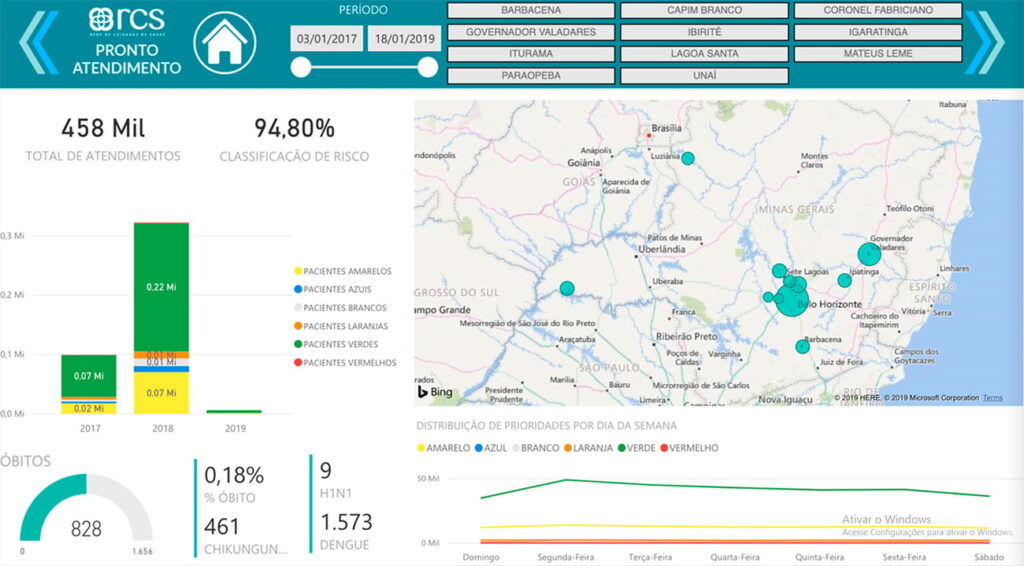Go to previous page with left chevron
The image size is (1024, 566).
[x=38, y=43]
